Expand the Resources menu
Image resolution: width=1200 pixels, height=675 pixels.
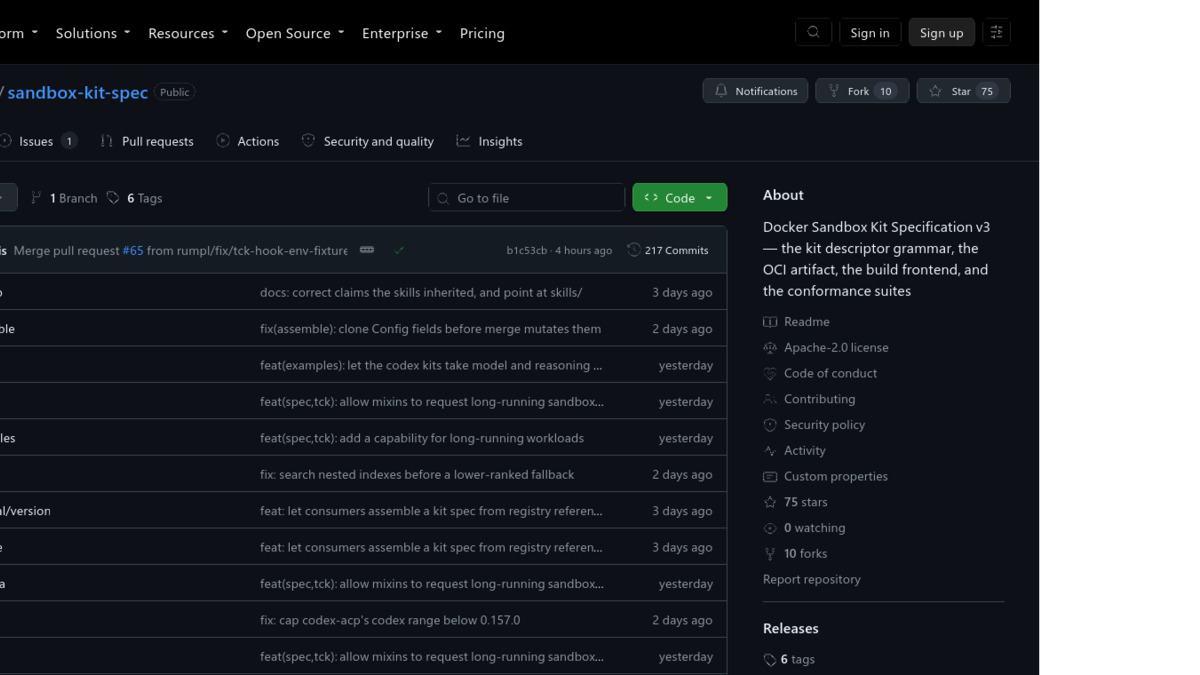[188, 33]
